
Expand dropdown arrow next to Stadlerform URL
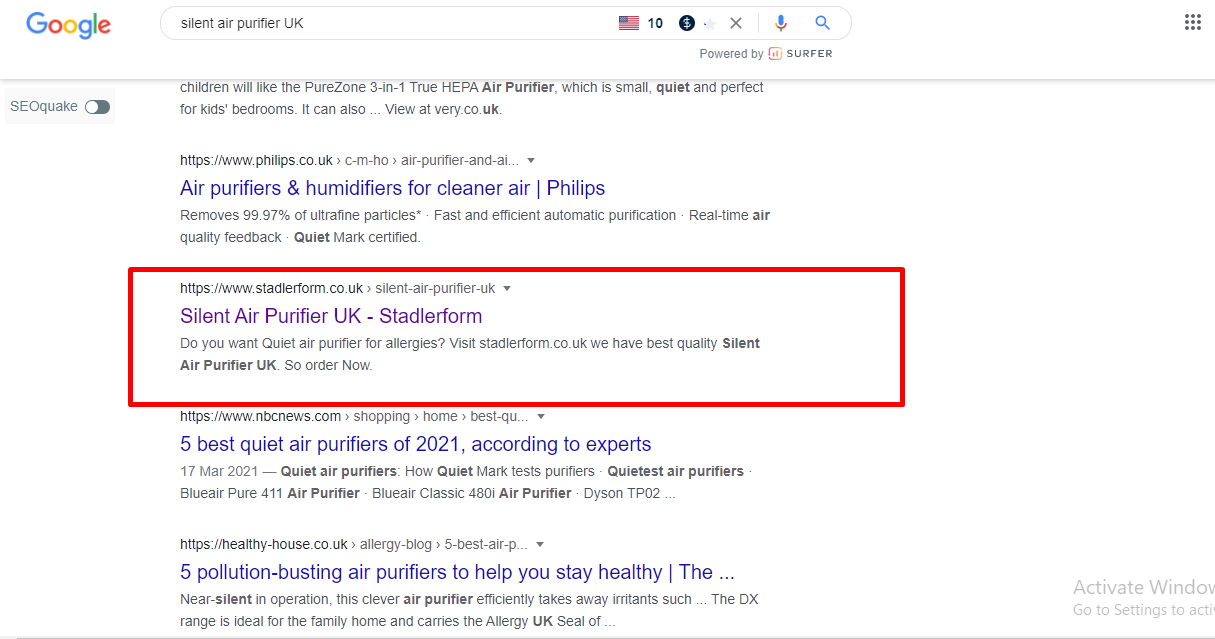click(507, 288)
